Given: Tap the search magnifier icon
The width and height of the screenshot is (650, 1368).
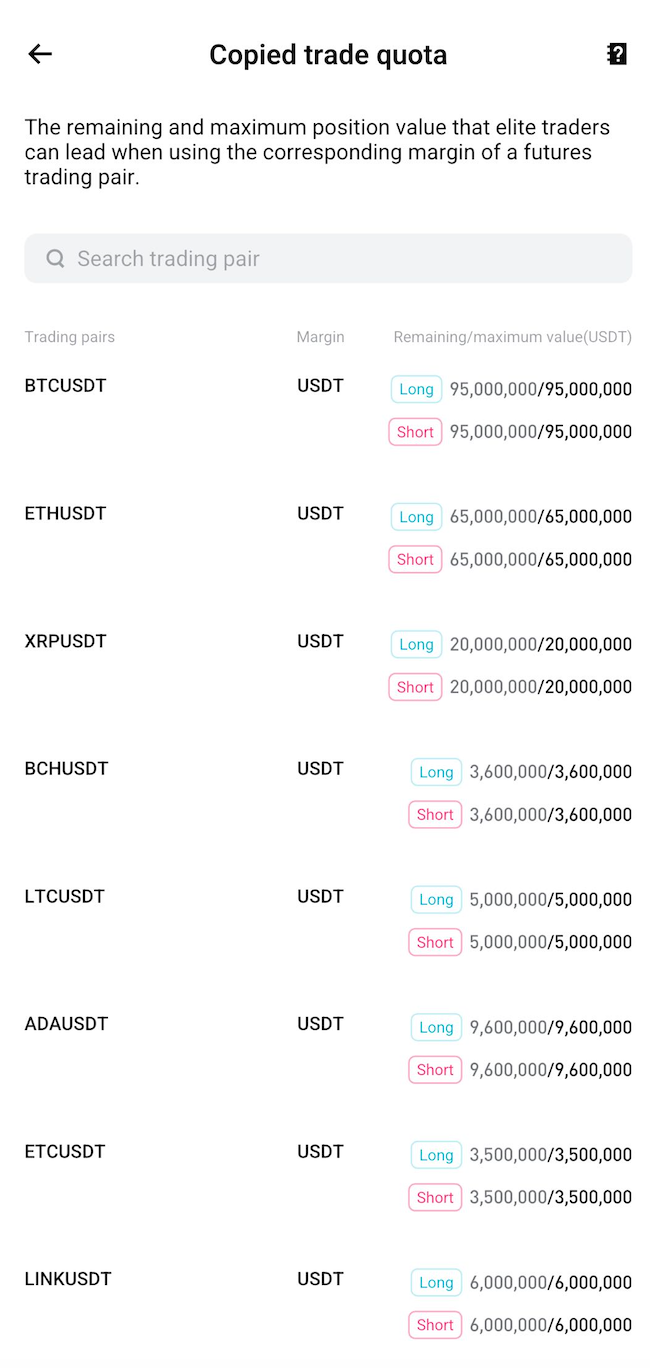Looking at the screenshot, I should tap(55, 259).
